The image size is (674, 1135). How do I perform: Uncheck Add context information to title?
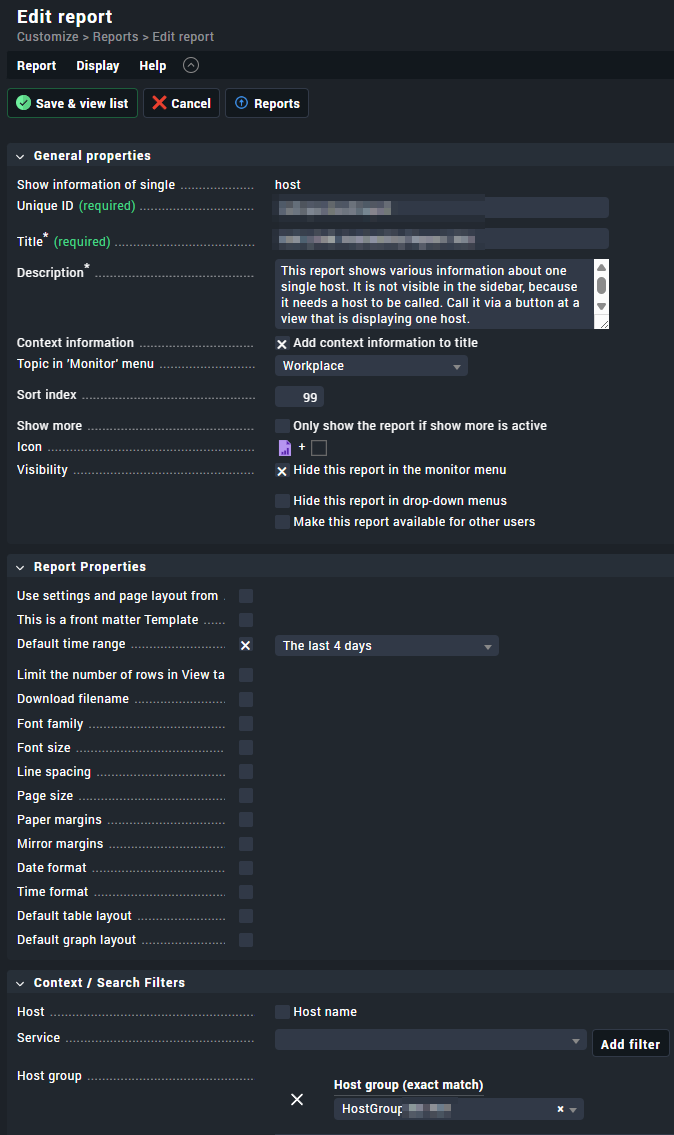tap(282, 343)
